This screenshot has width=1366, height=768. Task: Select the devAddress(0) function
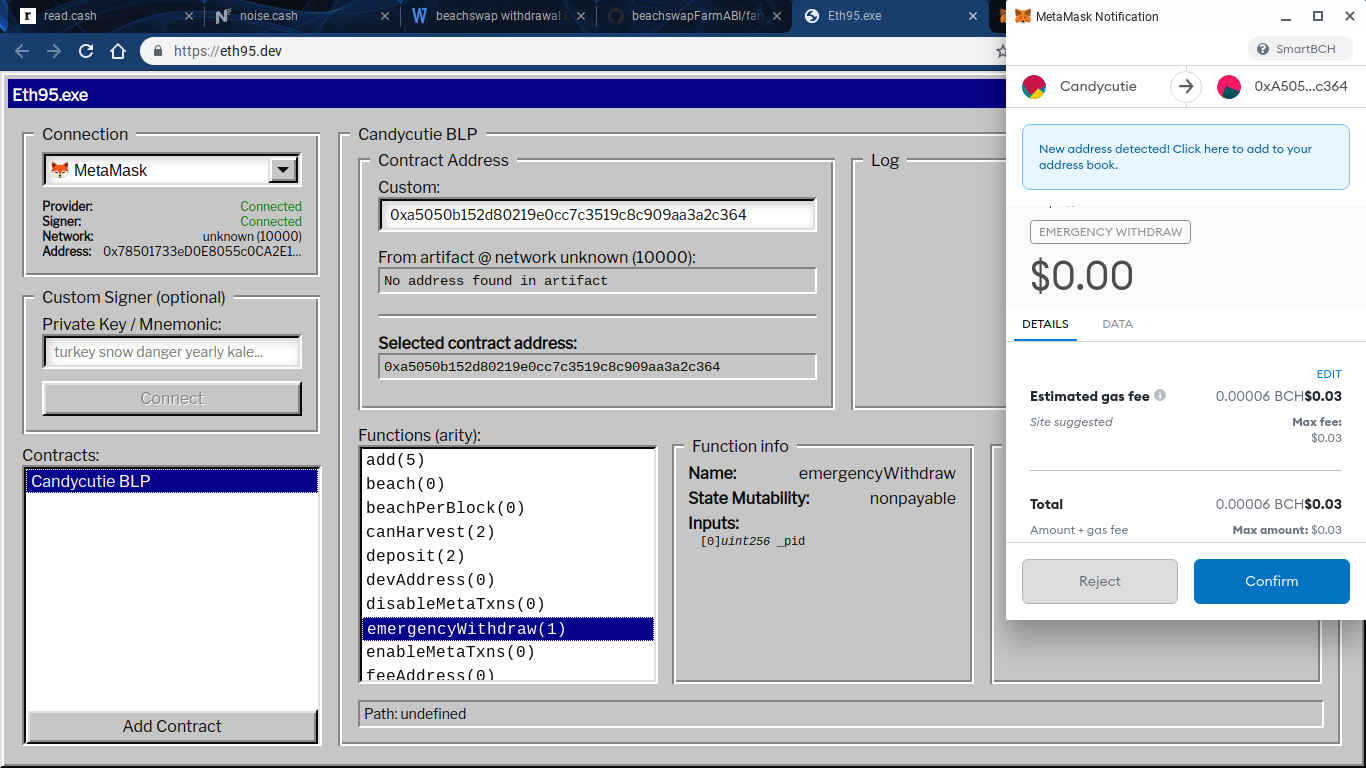[x=507, y=580]
